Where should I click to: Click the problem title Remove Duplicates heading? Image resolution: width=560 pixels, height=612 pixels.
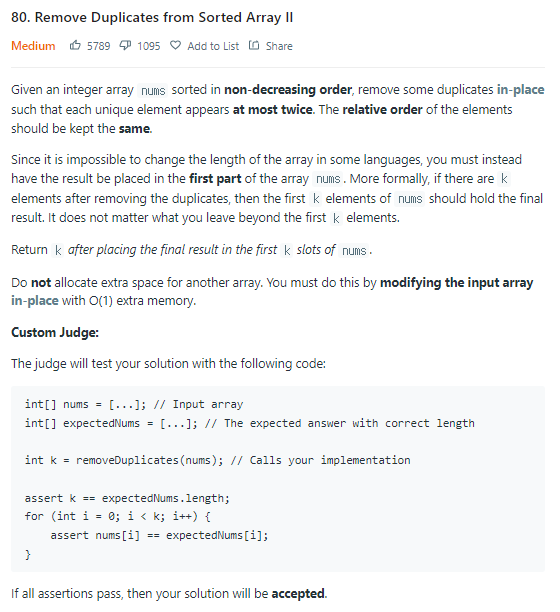pos(152,18)
